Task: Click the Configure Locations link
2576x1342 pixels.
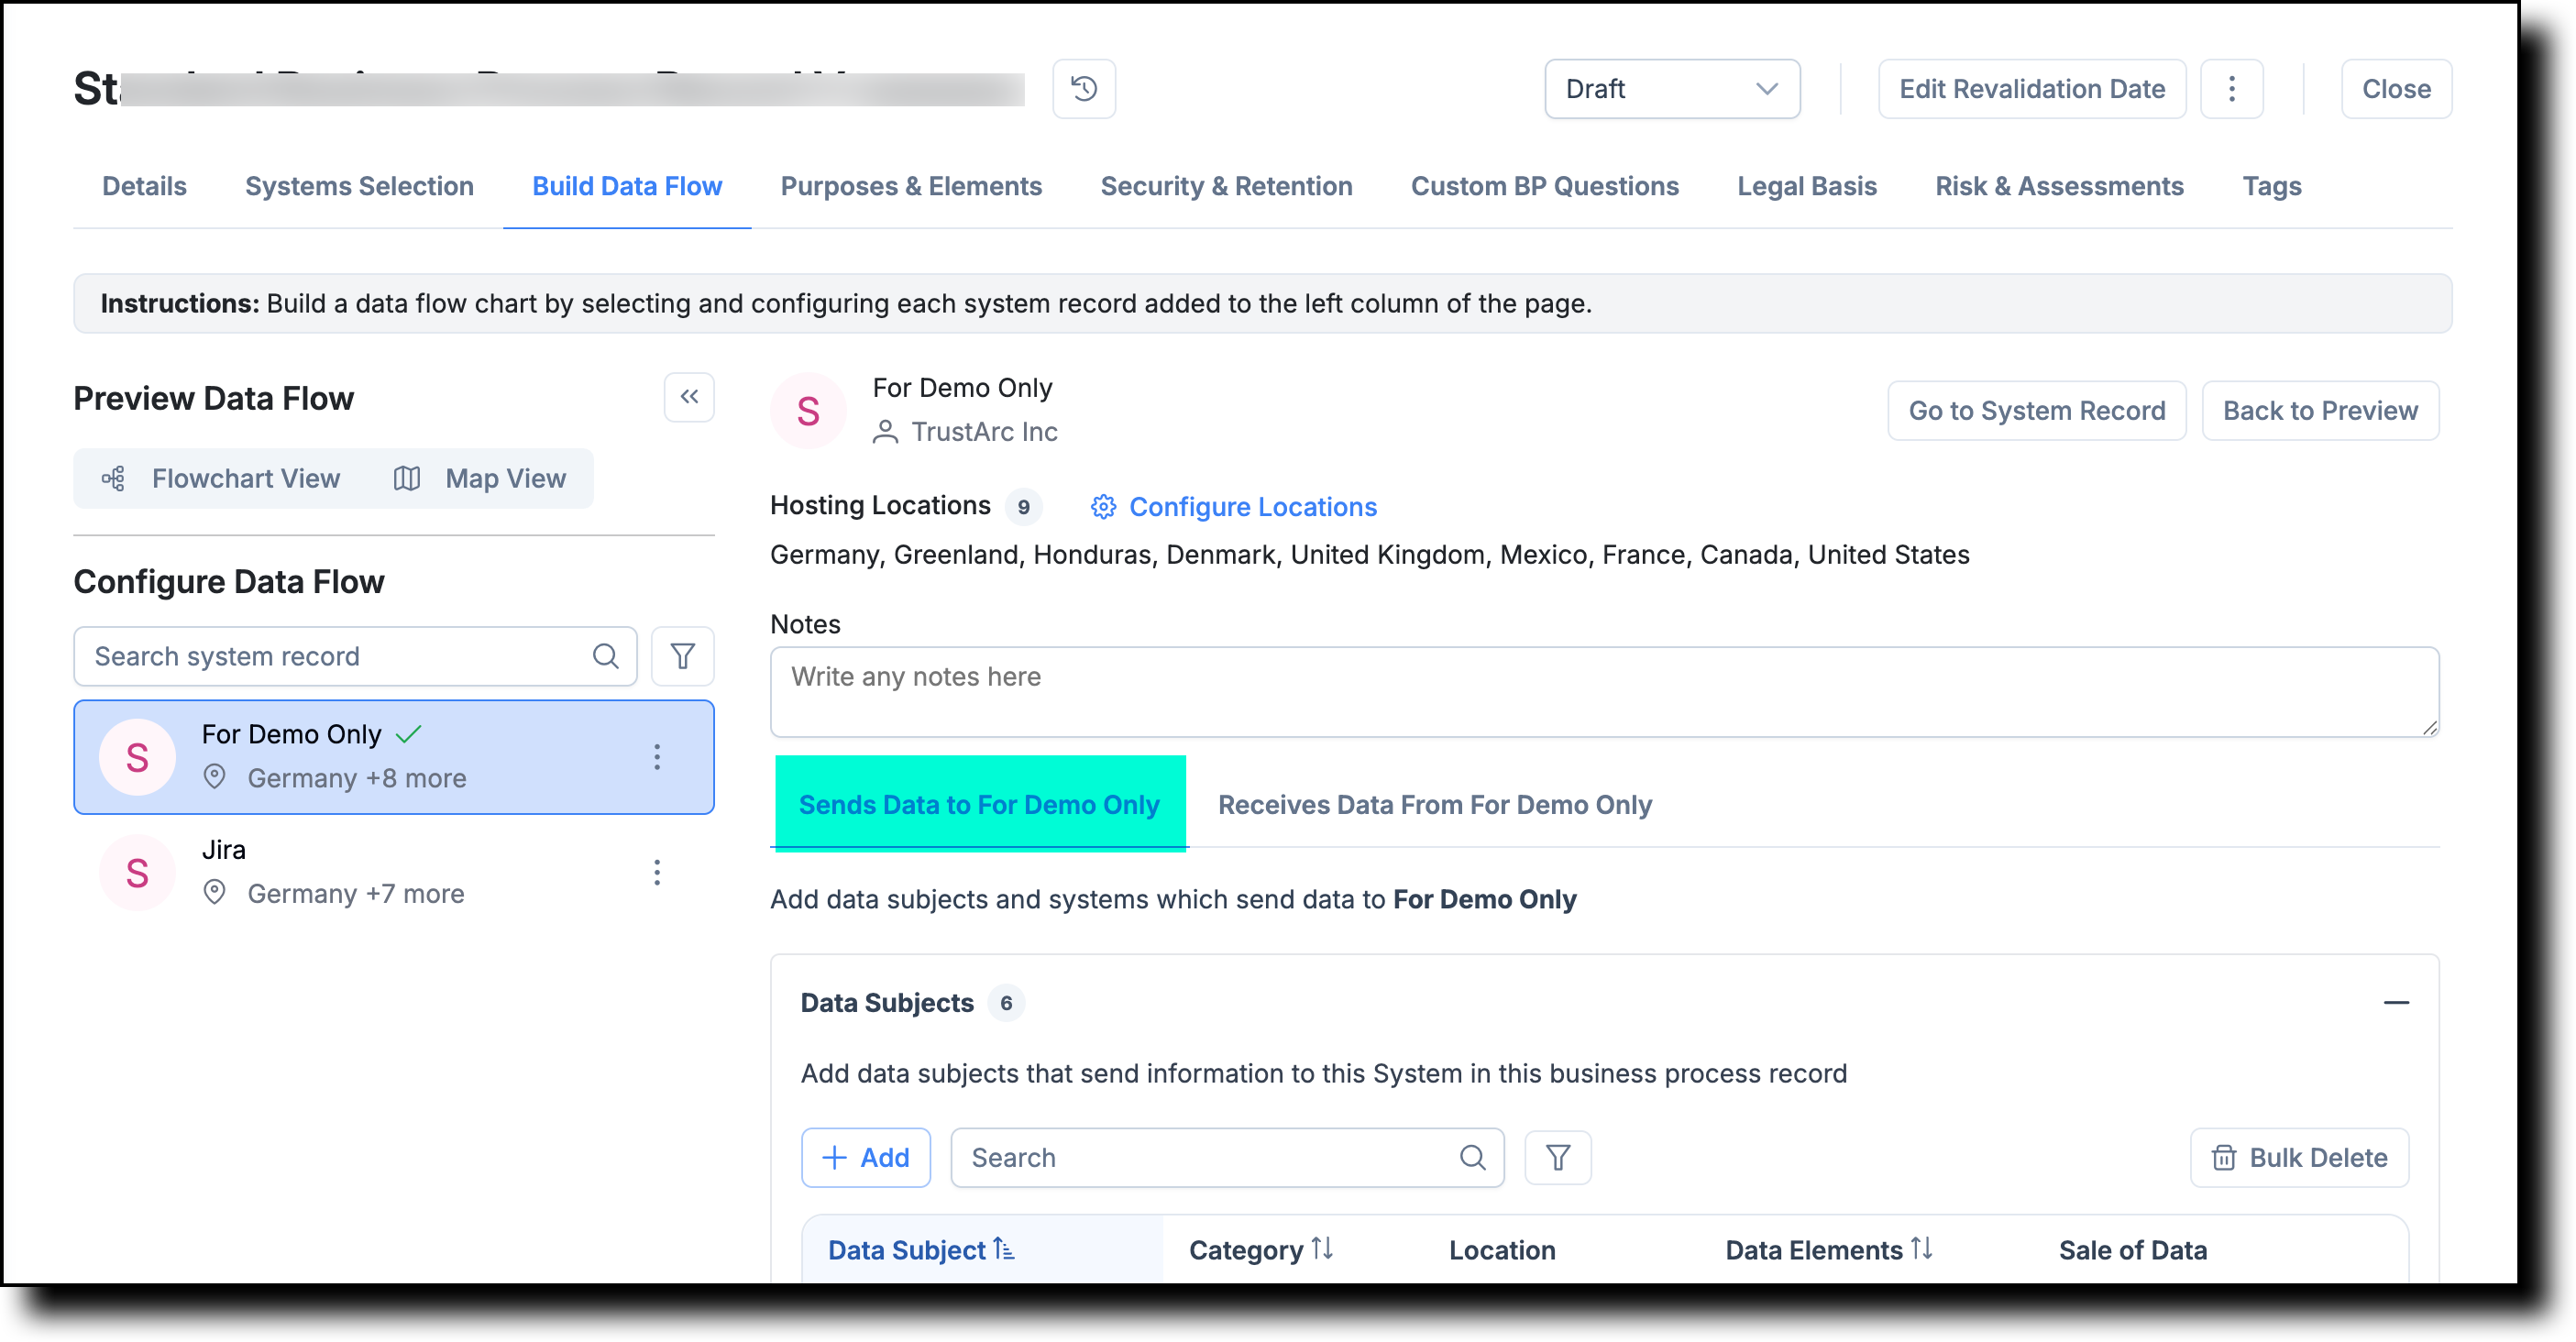Action: 1253,507
